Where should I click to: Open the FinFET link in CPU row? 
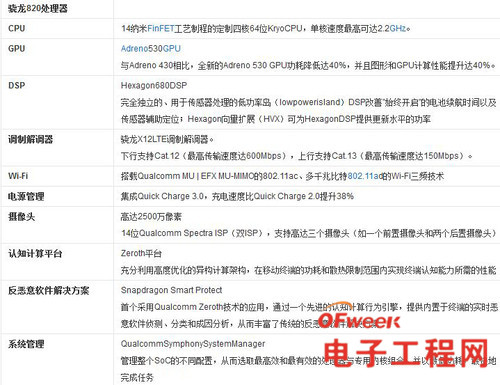click(161, 28)
